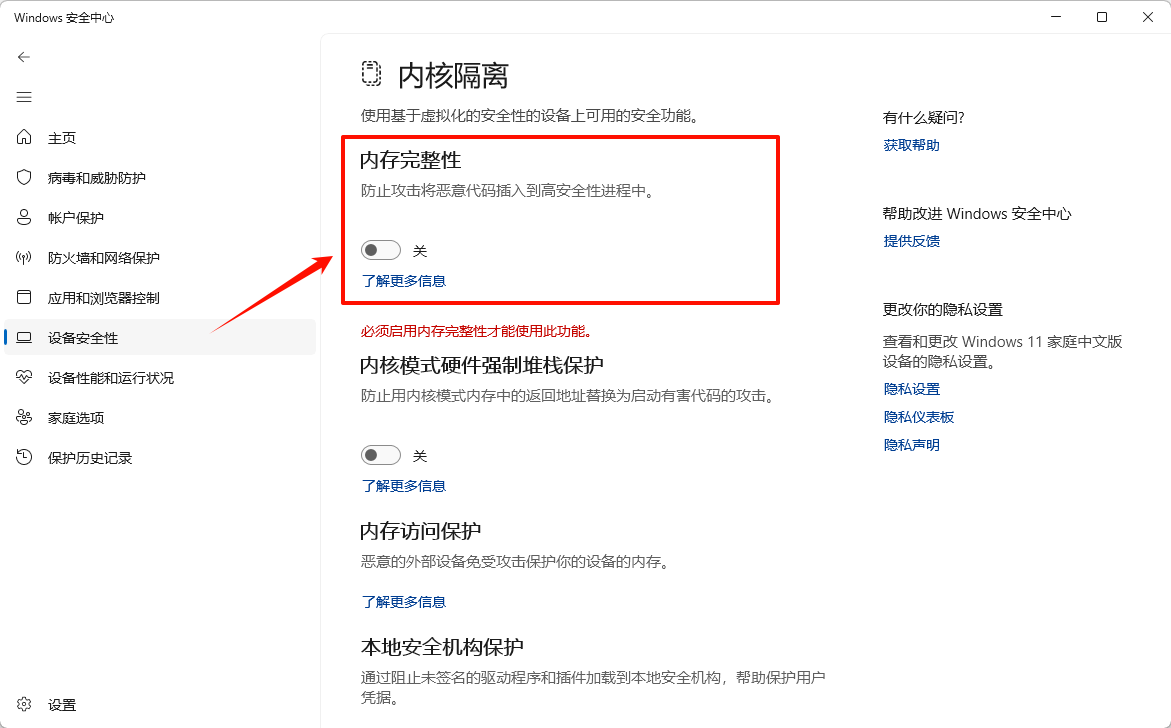The height and width of the screenshot is (728, 1171).
Task: Click the 获取帮助 link
Action: tap(910, 145)
